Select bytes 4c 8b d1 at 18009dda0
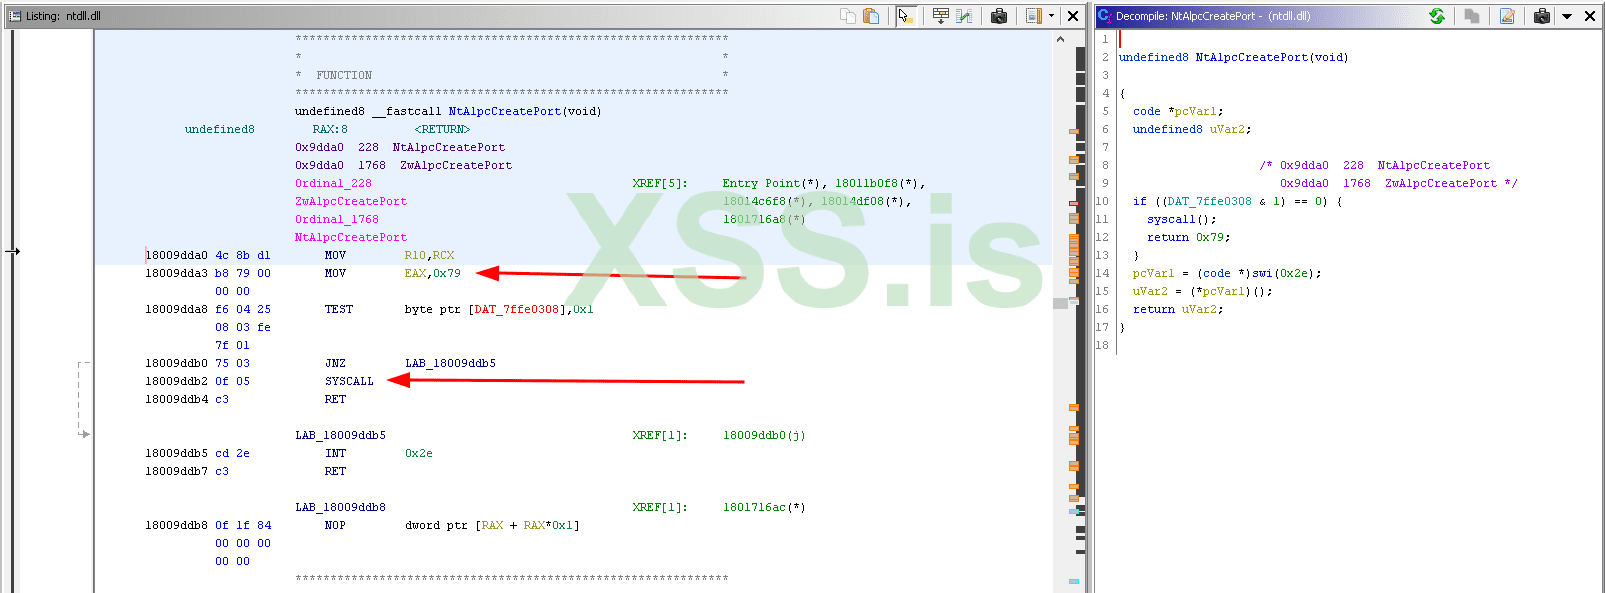 tap(243, 255)
